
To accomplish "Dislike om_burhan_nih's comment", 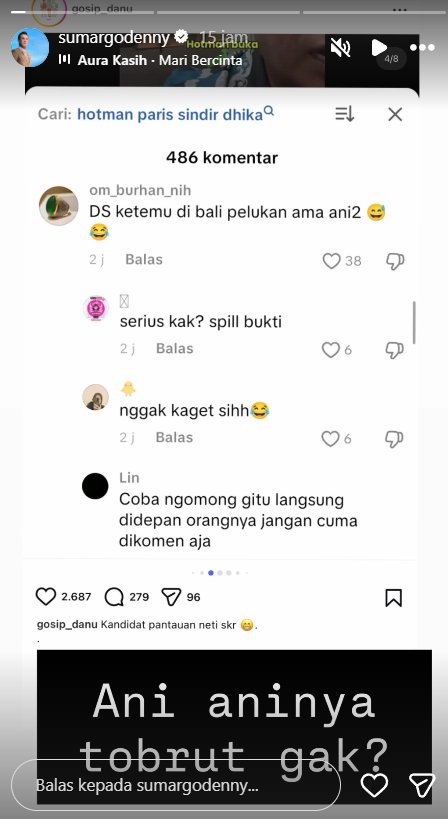I will (x=395, y=261).
